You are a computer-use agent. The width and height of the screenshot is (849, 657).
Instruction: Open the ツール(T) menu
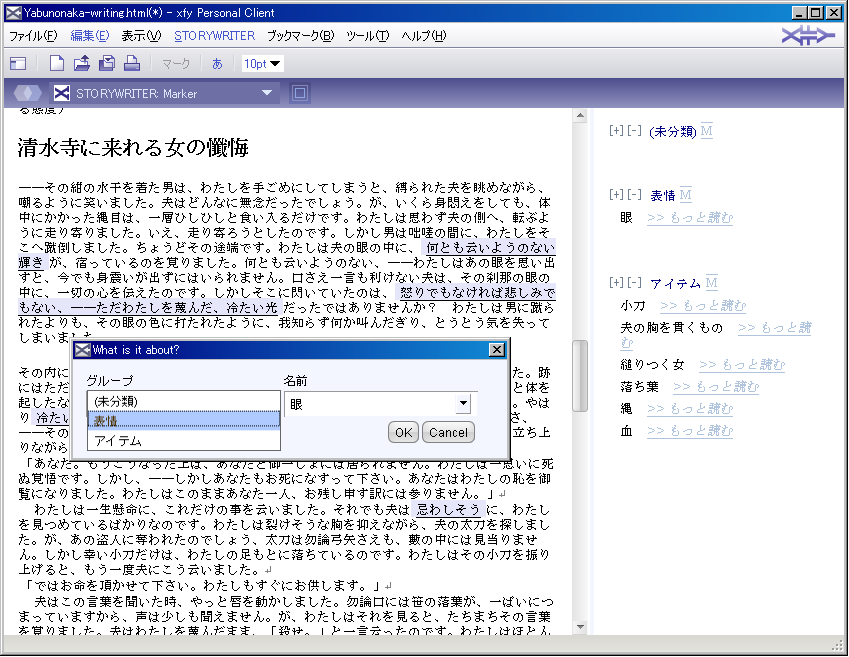coord(368,36)
